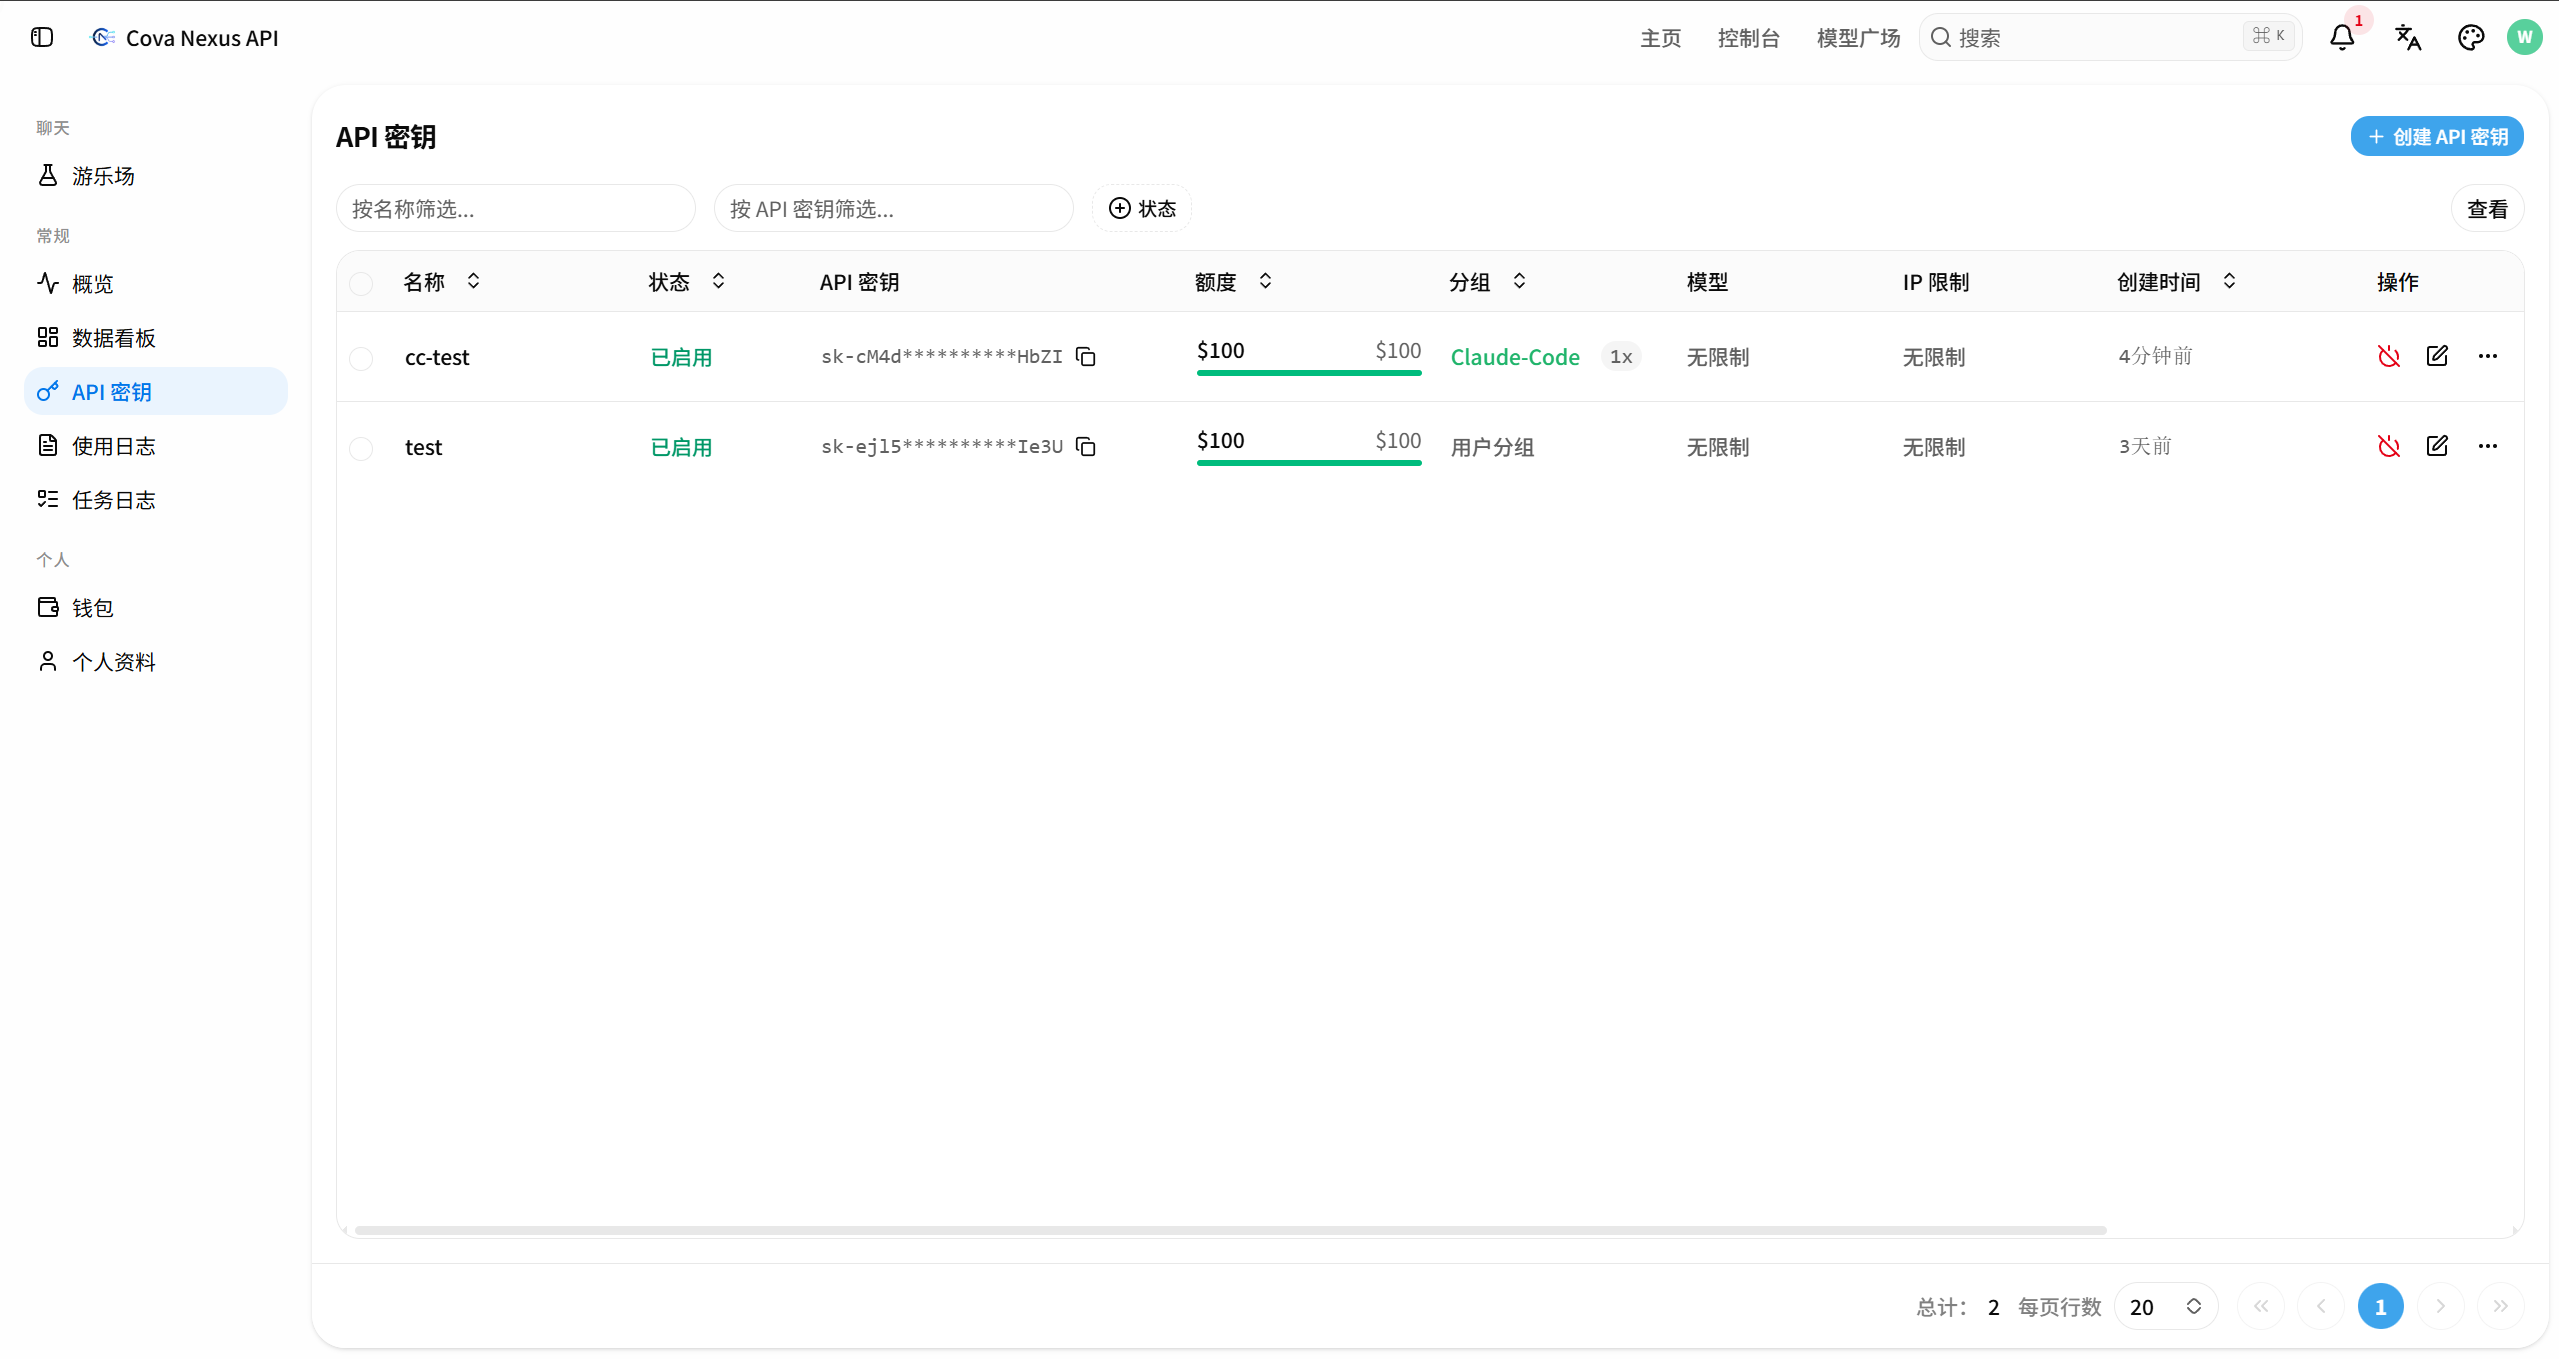Open the language translation switcher
The image size is (2559, 1359).
[x=2408, y=38]
